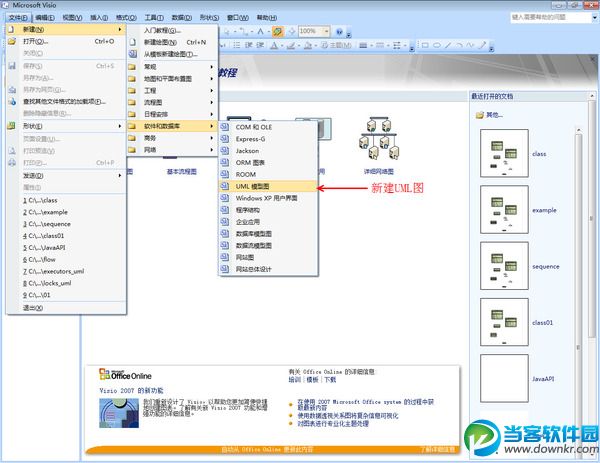Click the 模板 link in Office Online
Screen dimensions: 600x463
[x=313, y=380]
